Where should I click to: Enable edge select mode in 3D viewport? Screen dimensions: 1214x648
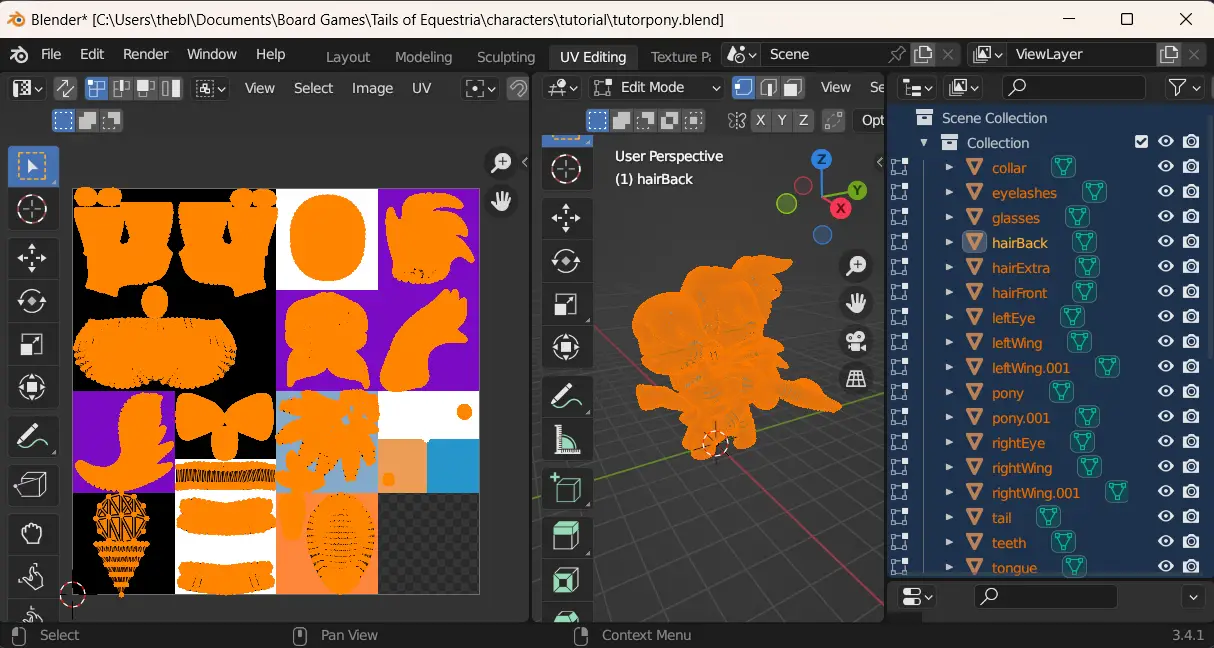click(767, 87)
